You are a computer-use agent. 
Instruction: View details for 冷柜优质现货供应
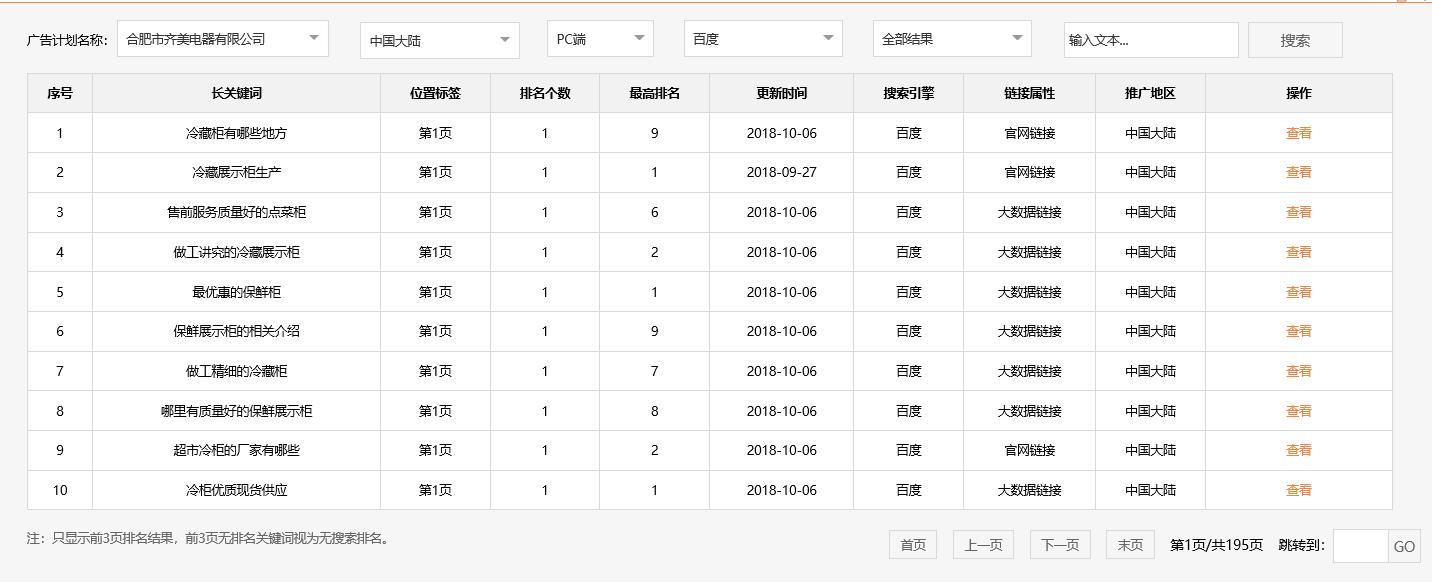(1298, 490)
